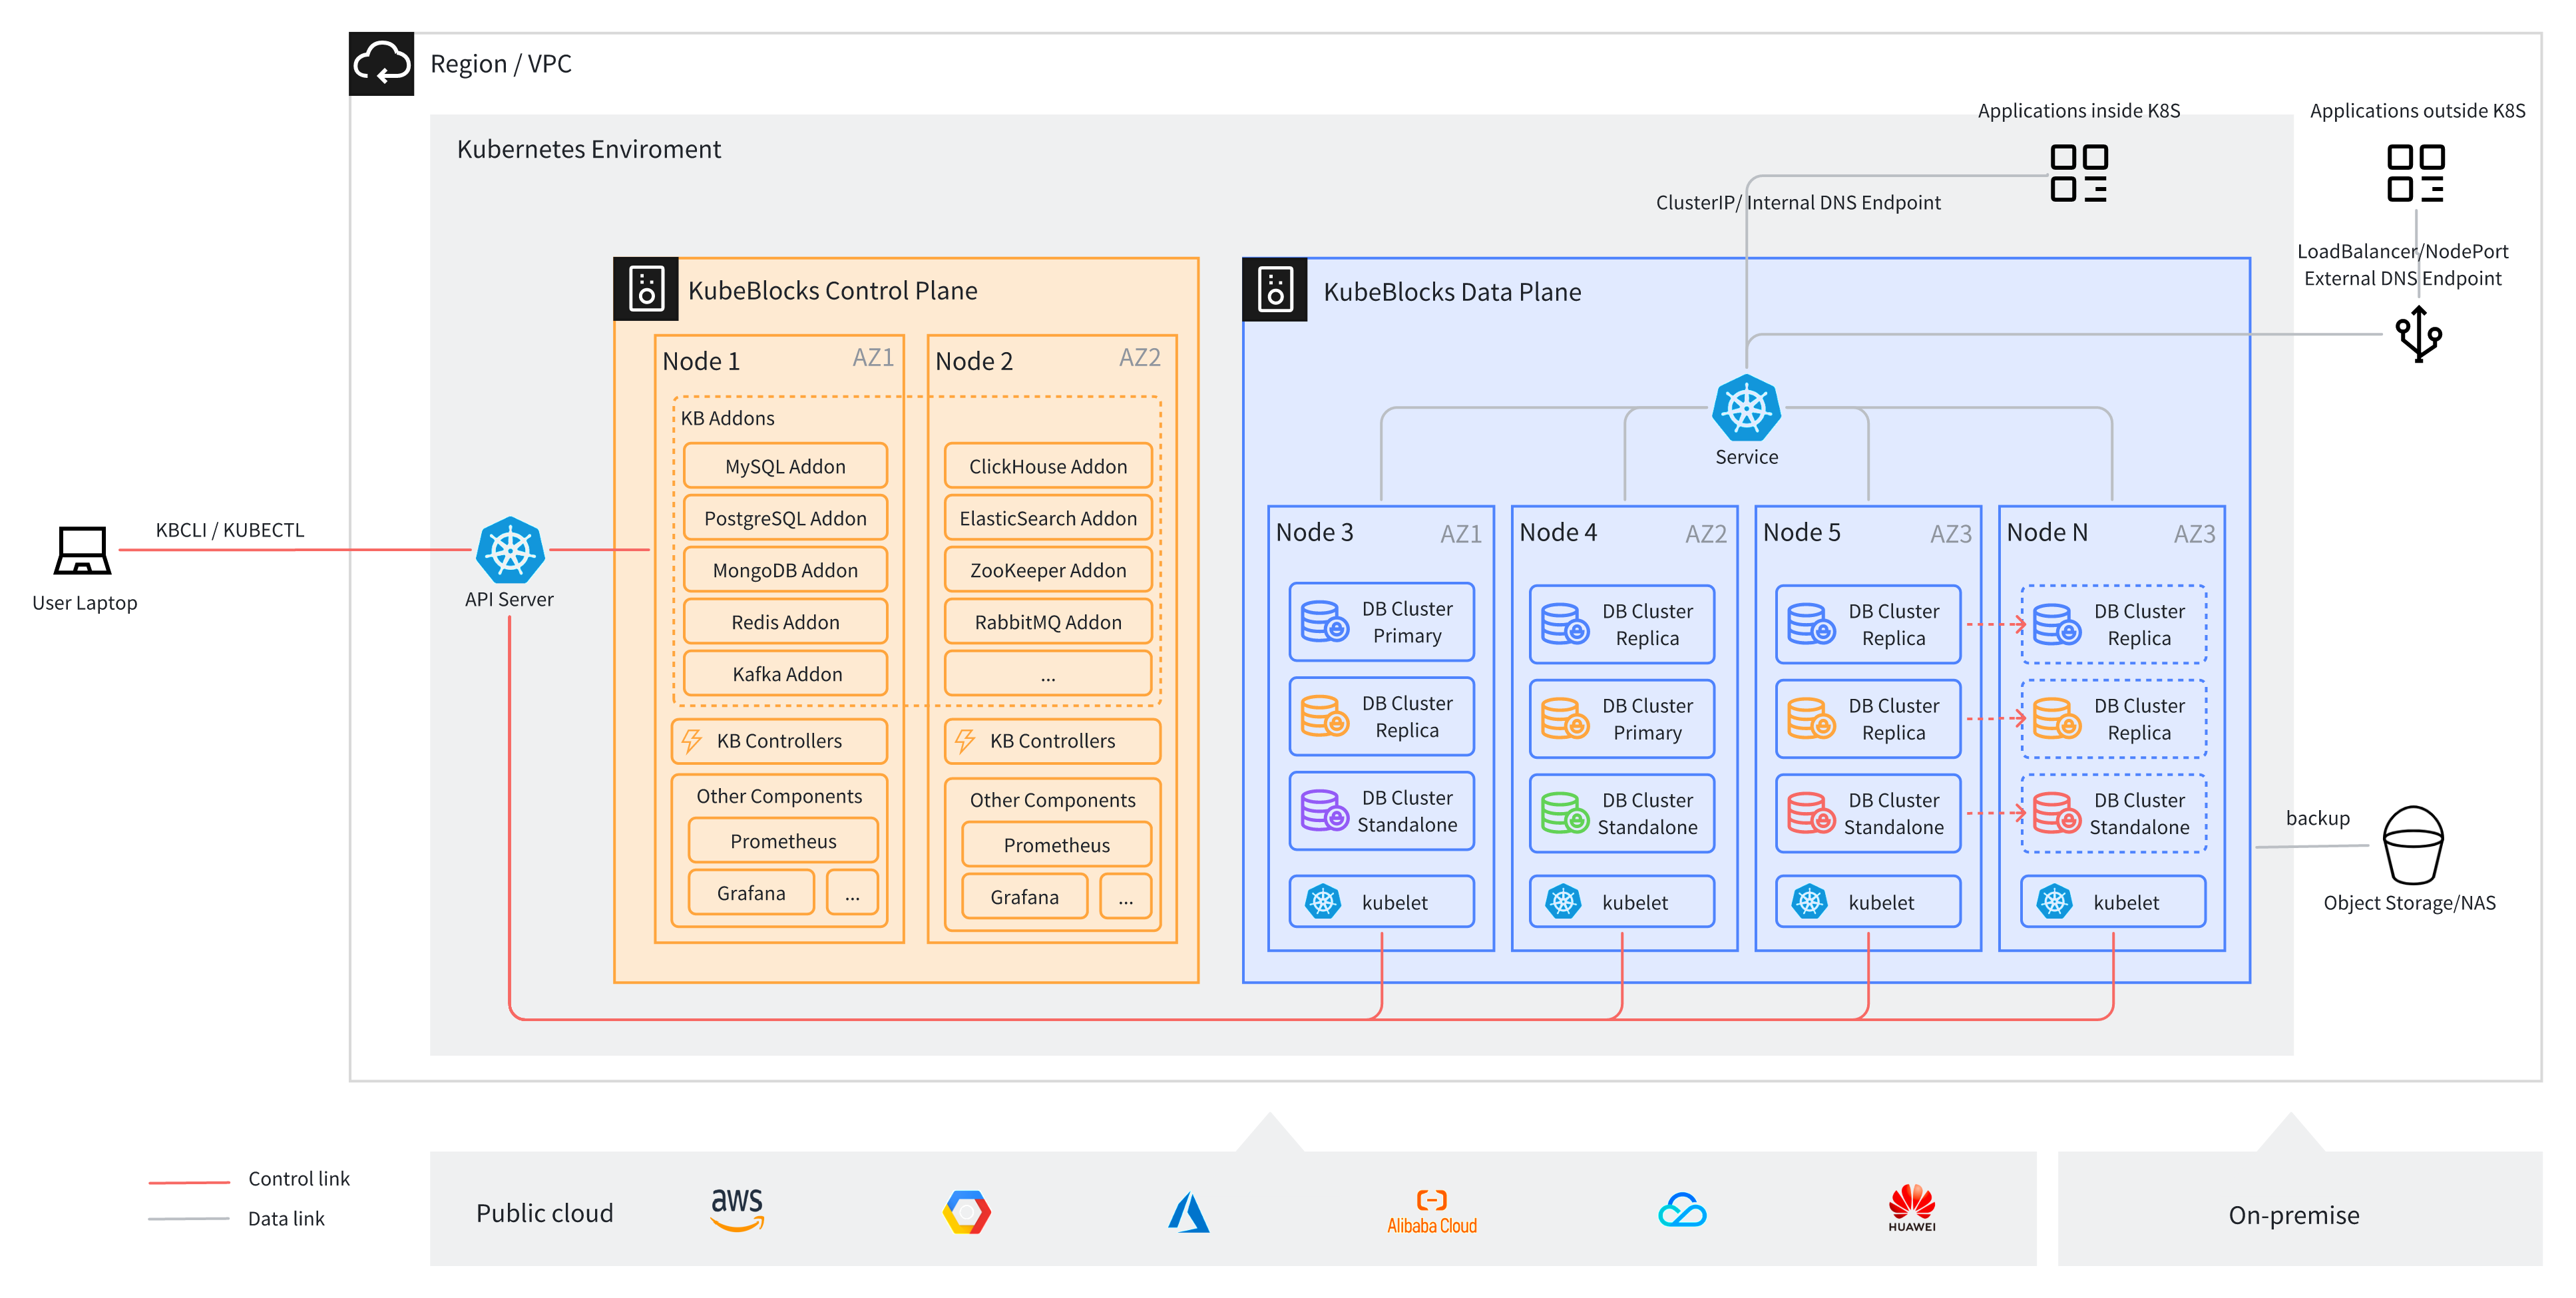Click the Region / VPC cloud icon
This screenshot has height=1298, width=2576.
point(381,64)
